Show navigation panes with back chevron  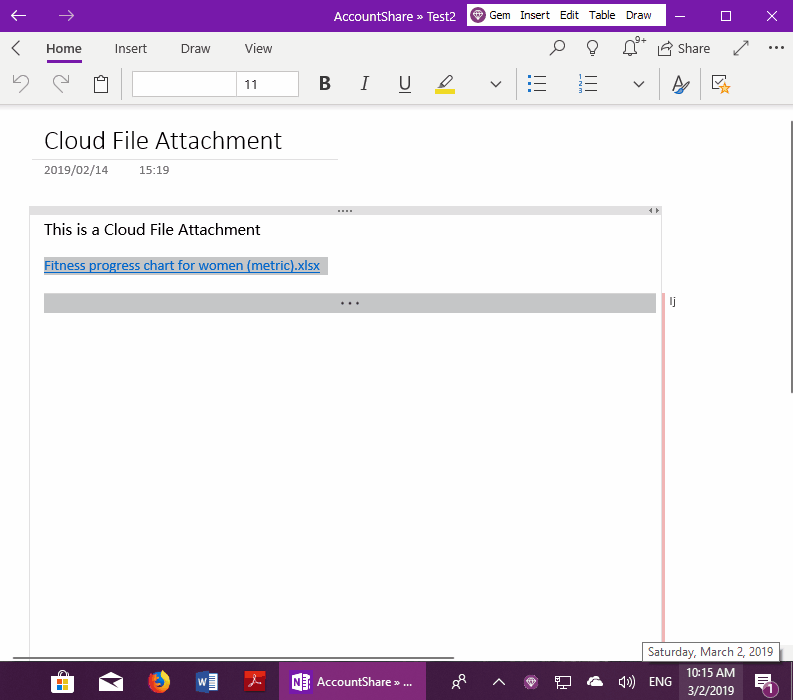point(16,48)
